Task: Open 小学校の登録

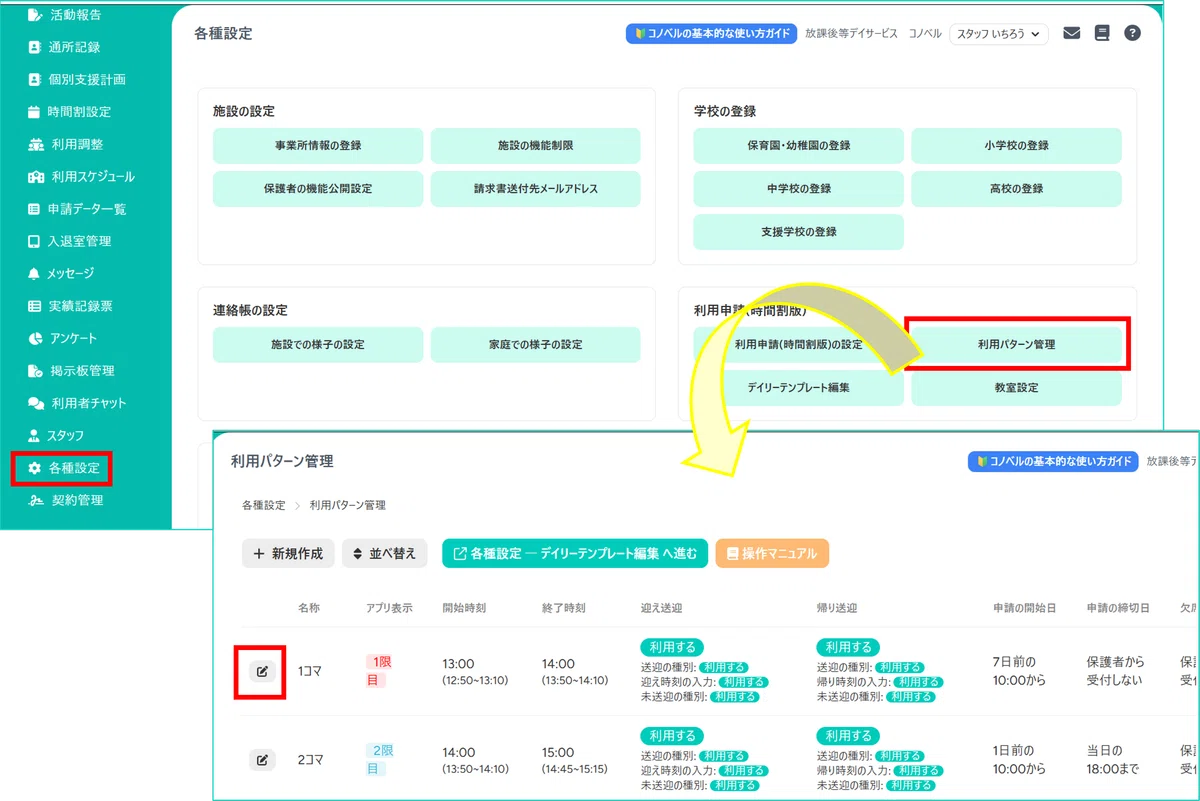Action: tap(1016, 146)
